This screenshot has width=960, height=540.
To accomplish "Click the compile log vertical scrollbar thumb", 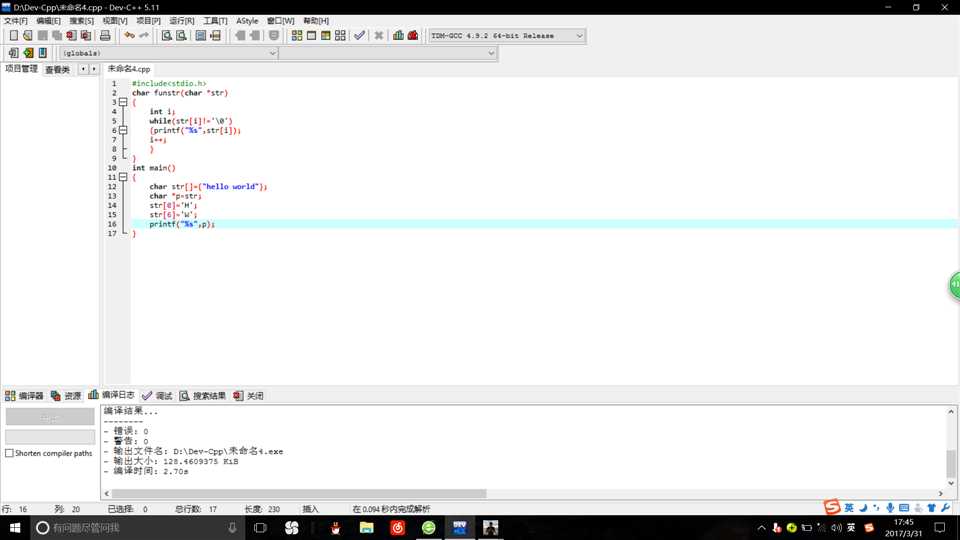I will point(951,463).
